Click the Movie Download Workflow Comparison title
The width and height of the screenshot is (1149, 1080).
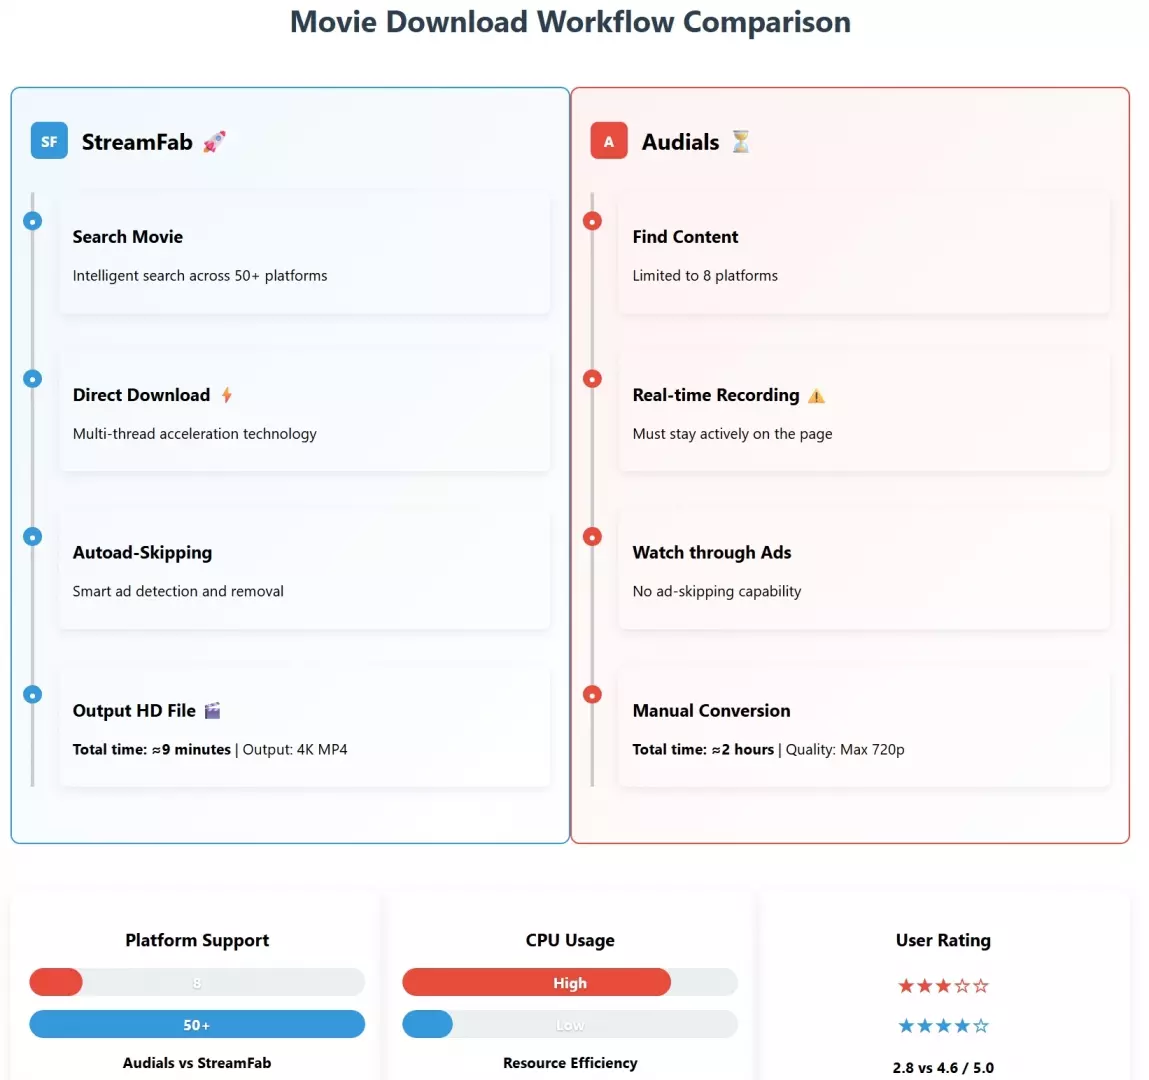[570, 22]
